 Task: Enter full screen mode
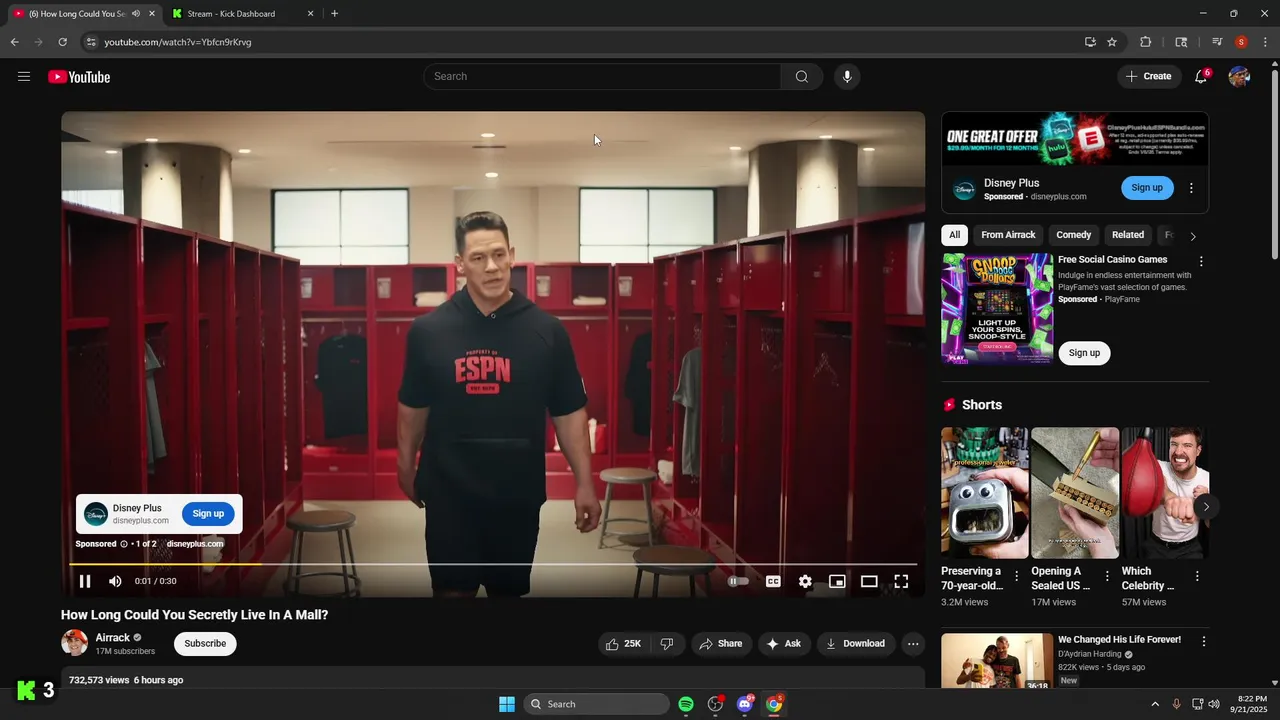(x=901, y=581)
